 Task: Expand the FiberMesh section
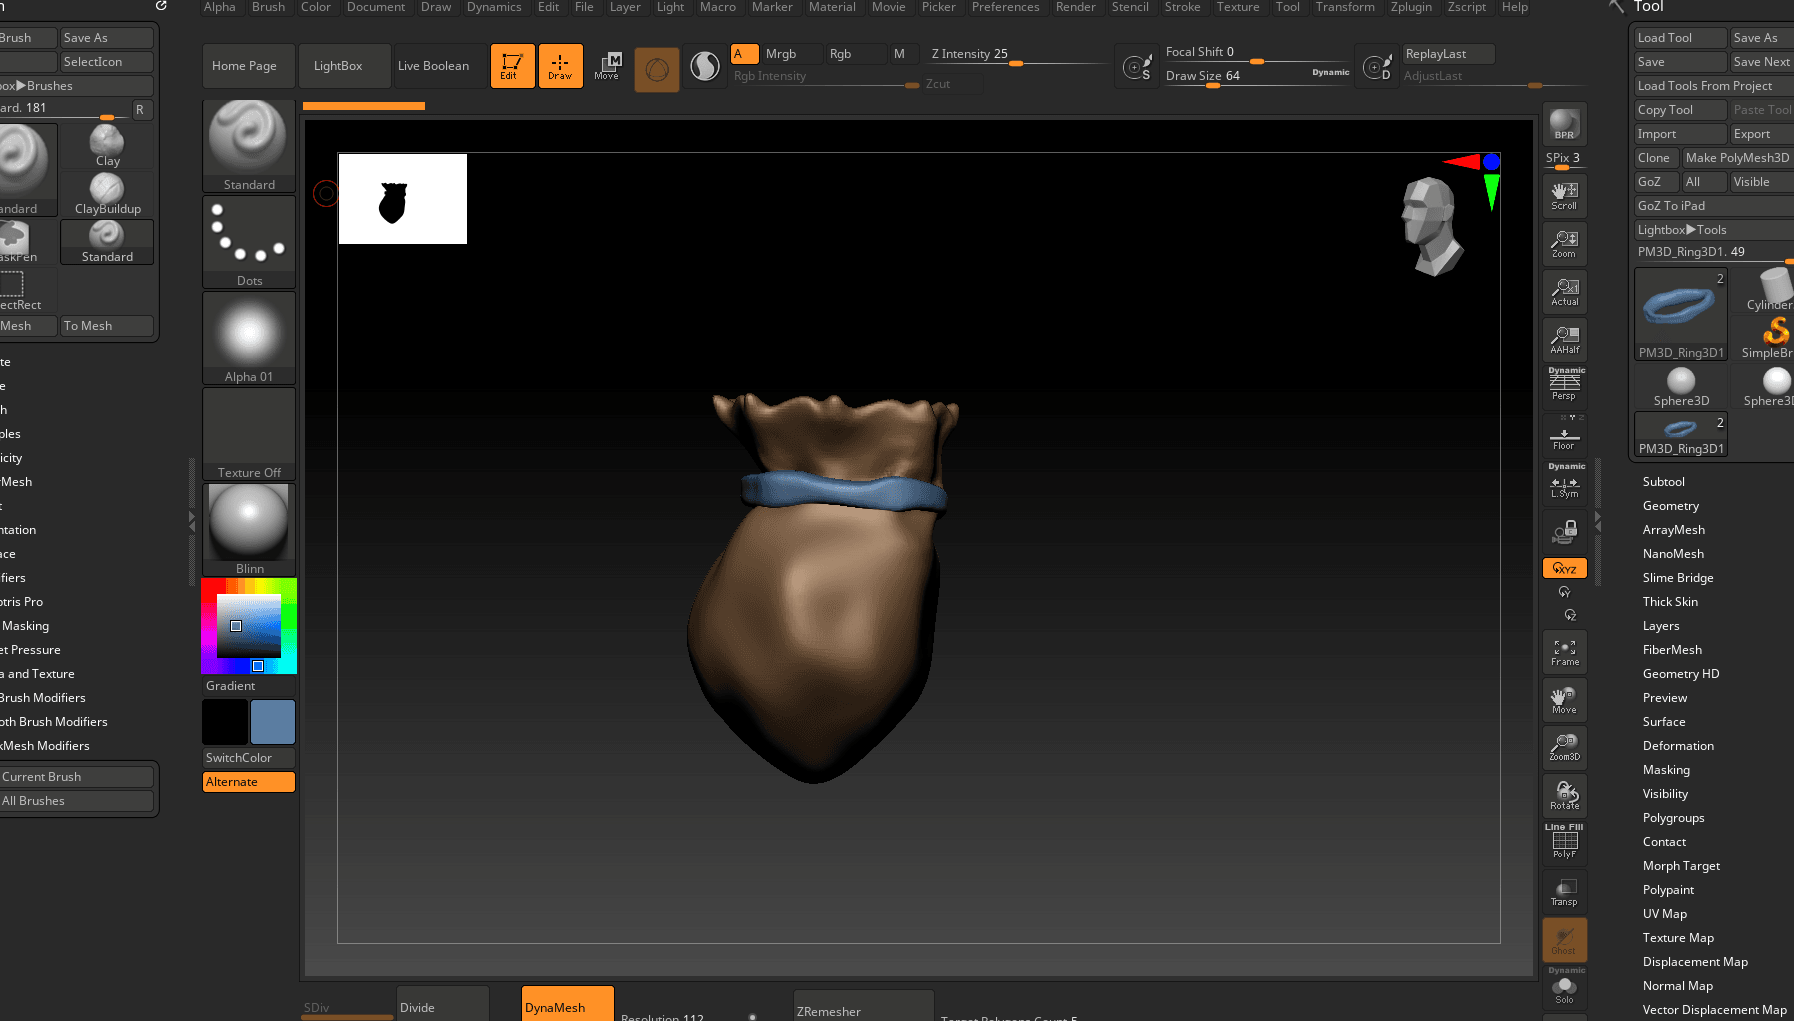pos(1672,650)
